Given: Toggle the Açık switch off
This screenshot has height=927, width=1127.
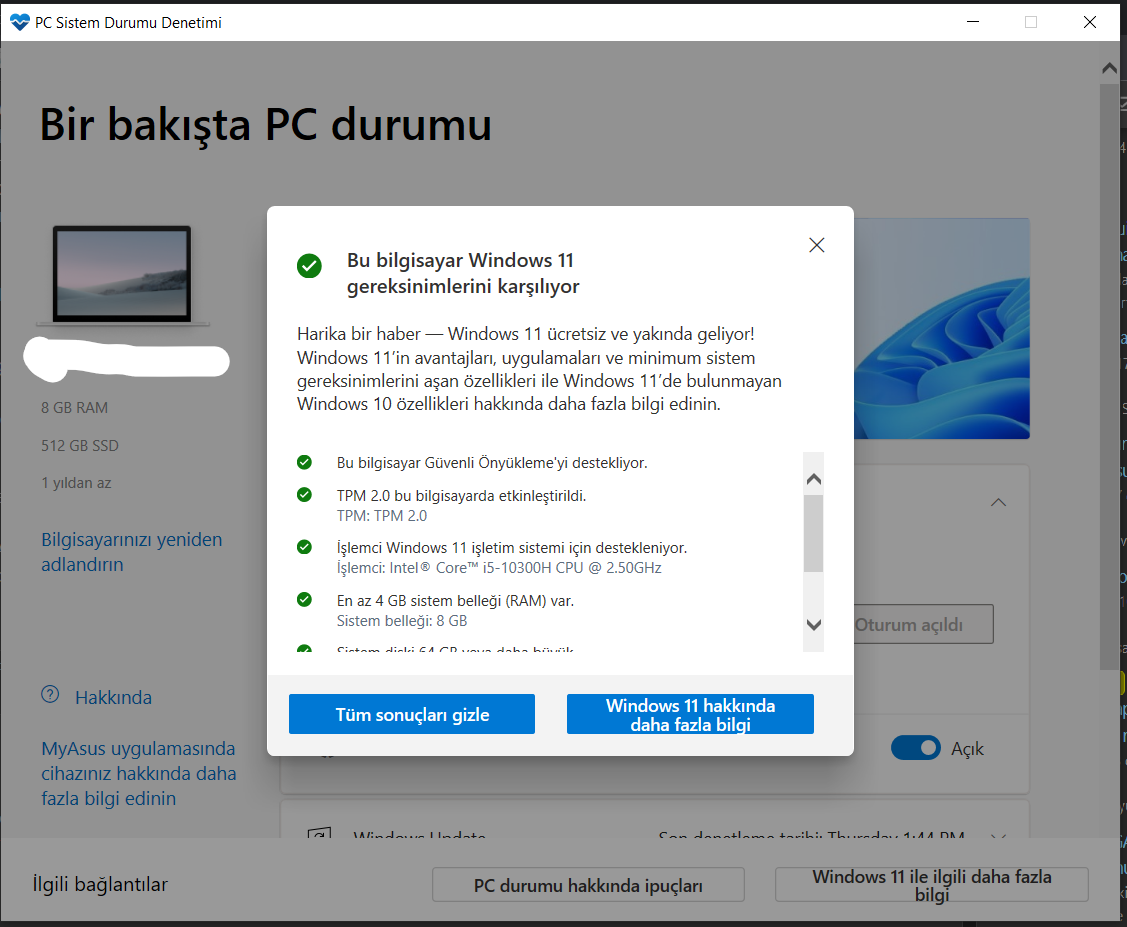Looking at the screenshot, I should [916, 748].
